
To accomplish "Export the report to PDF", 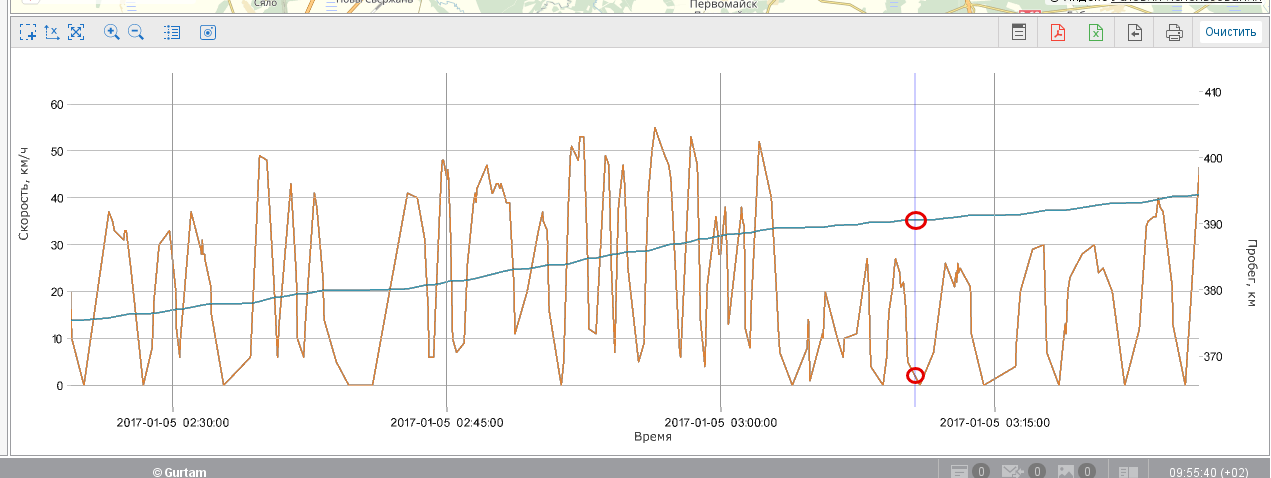I will tap(1057, 32).
